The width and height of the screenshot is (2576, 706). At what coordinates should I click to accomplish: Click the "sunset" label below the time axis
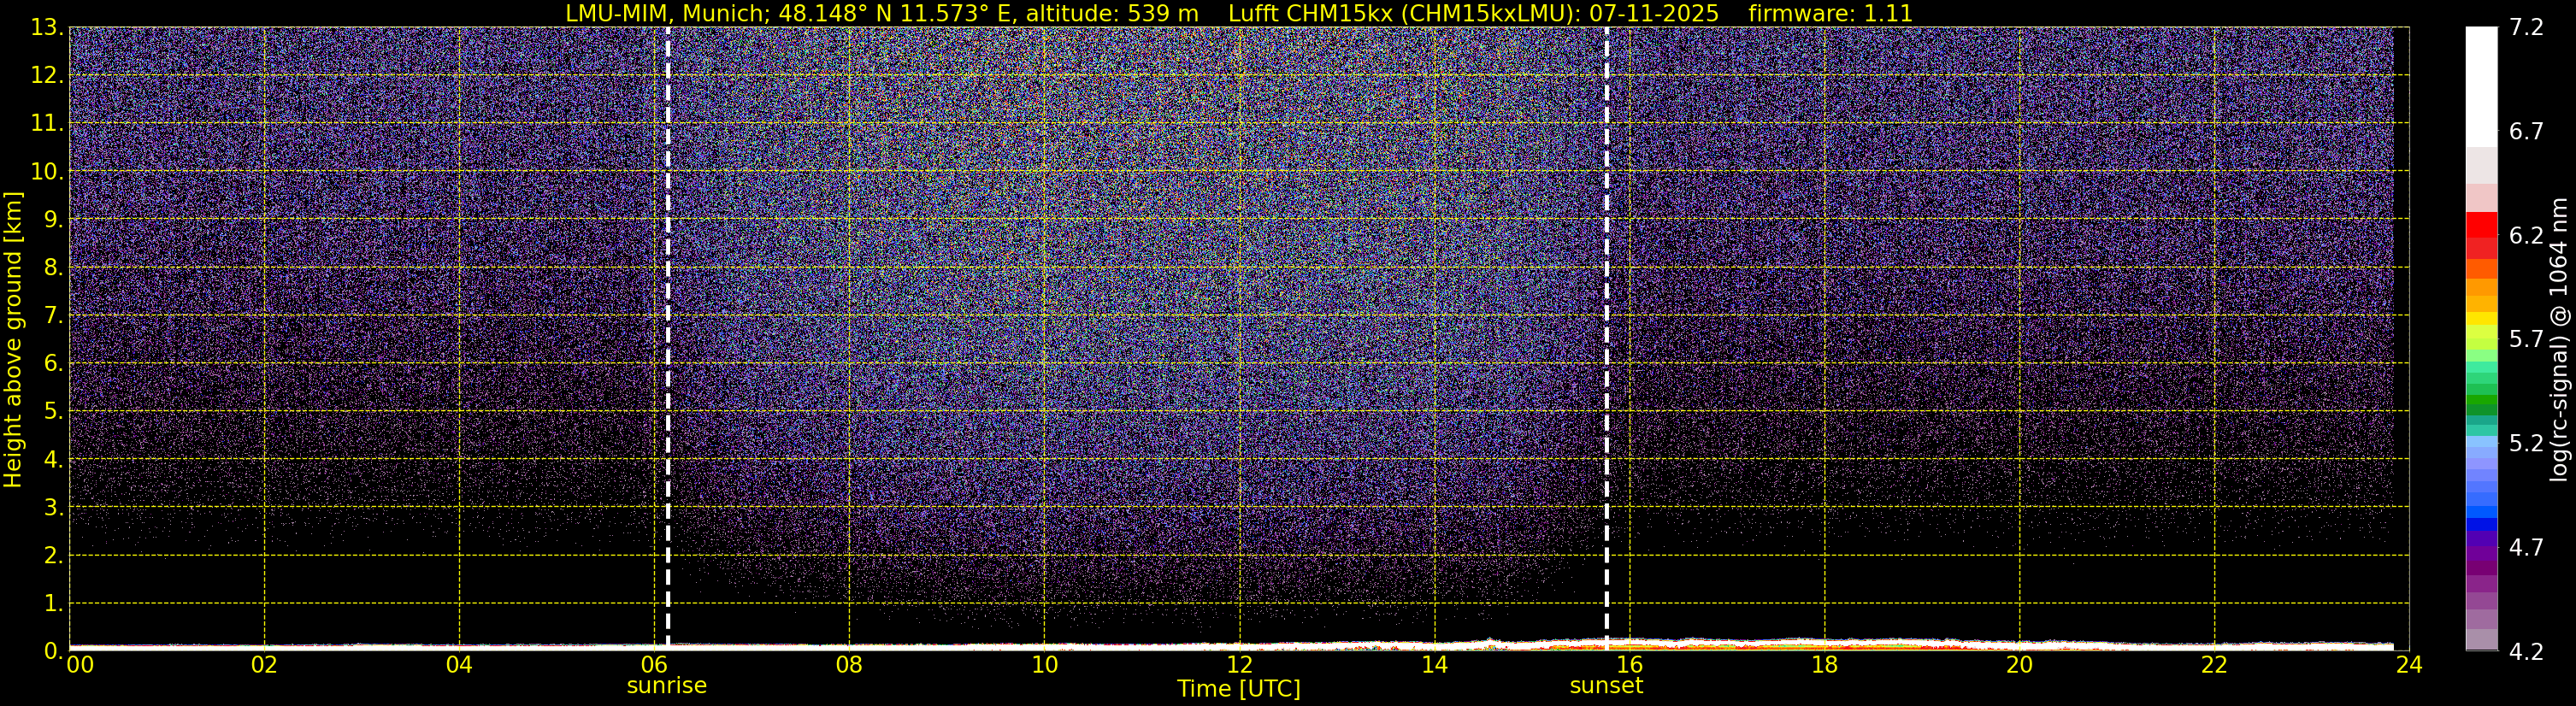tap(1606, 686)
